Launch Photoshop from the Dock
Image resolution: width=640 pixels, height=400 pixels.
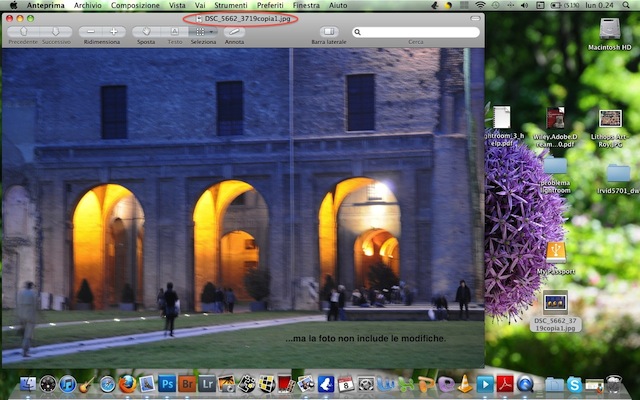tap(167, 384)
